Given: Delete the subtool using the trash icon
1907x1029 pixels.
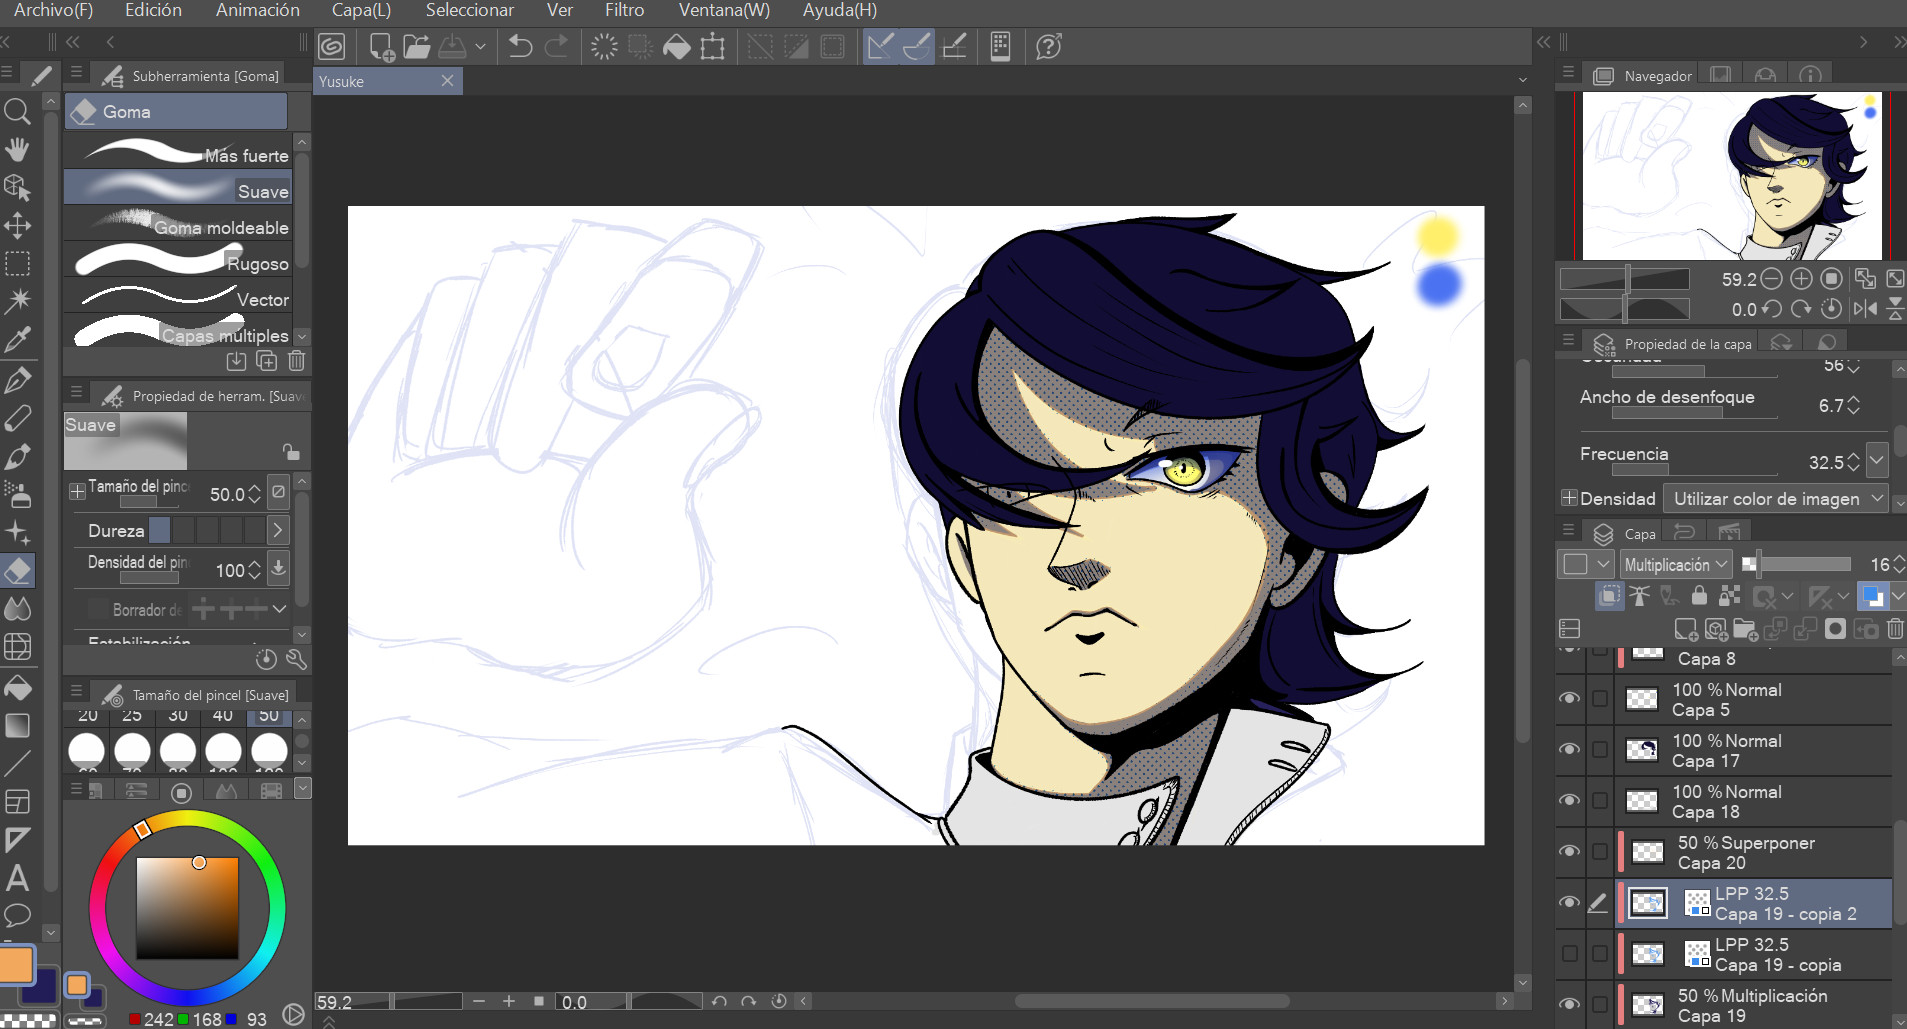Looking at the screenshot, I should coord(297,361).
